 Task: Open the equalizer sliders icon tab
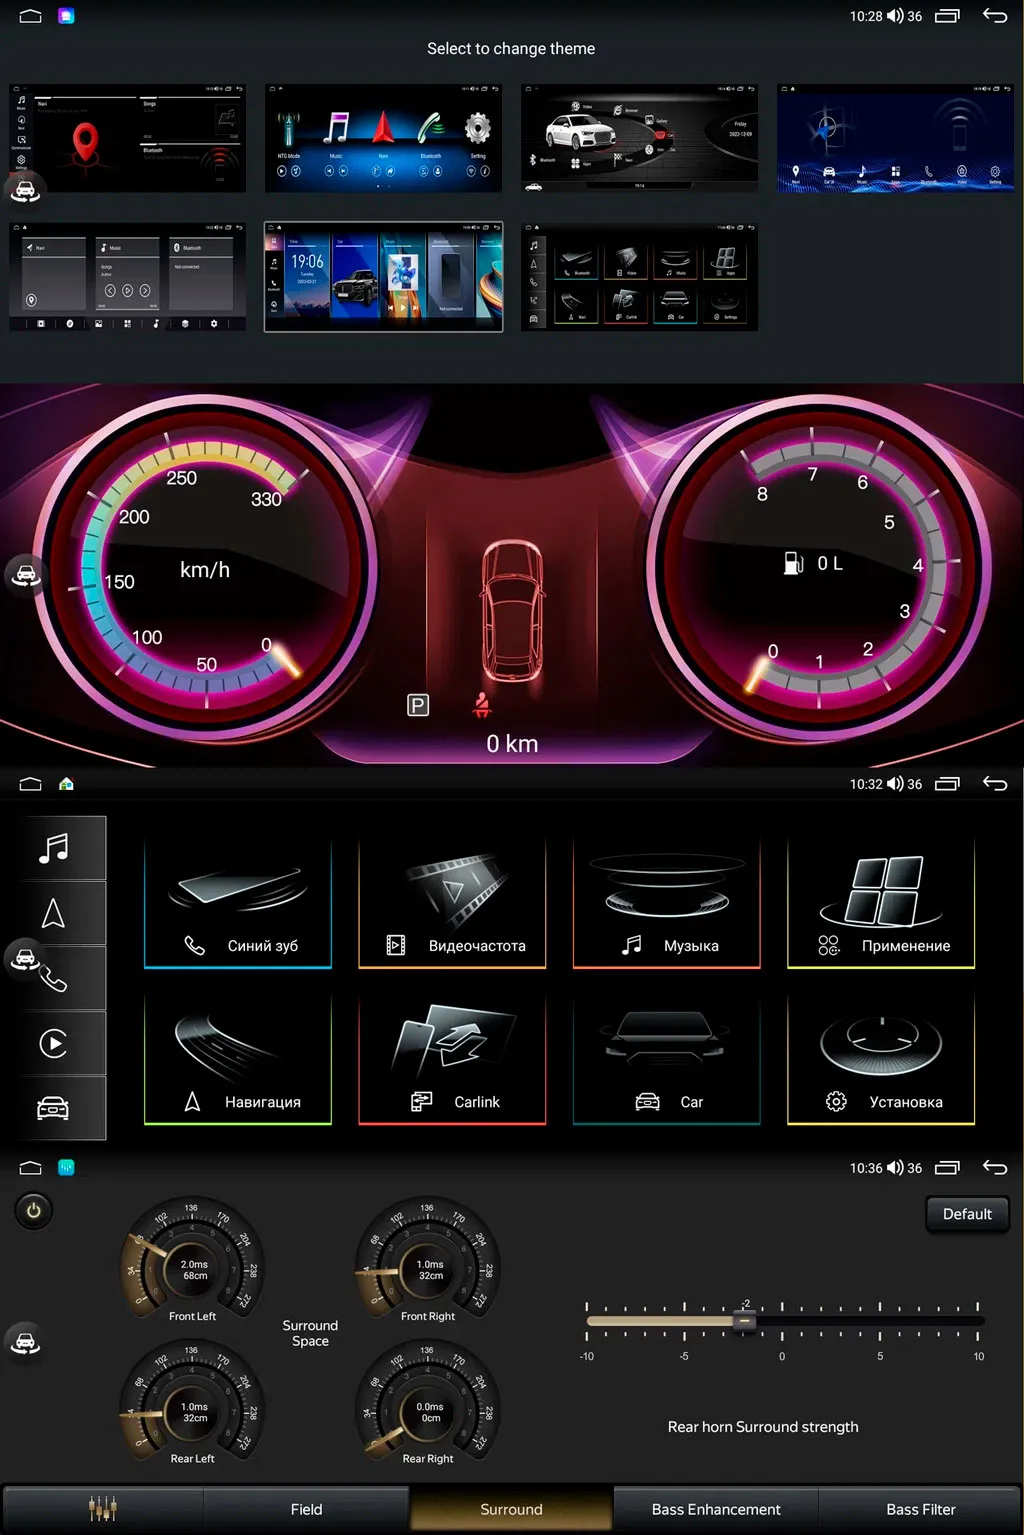pos(102,1509)
